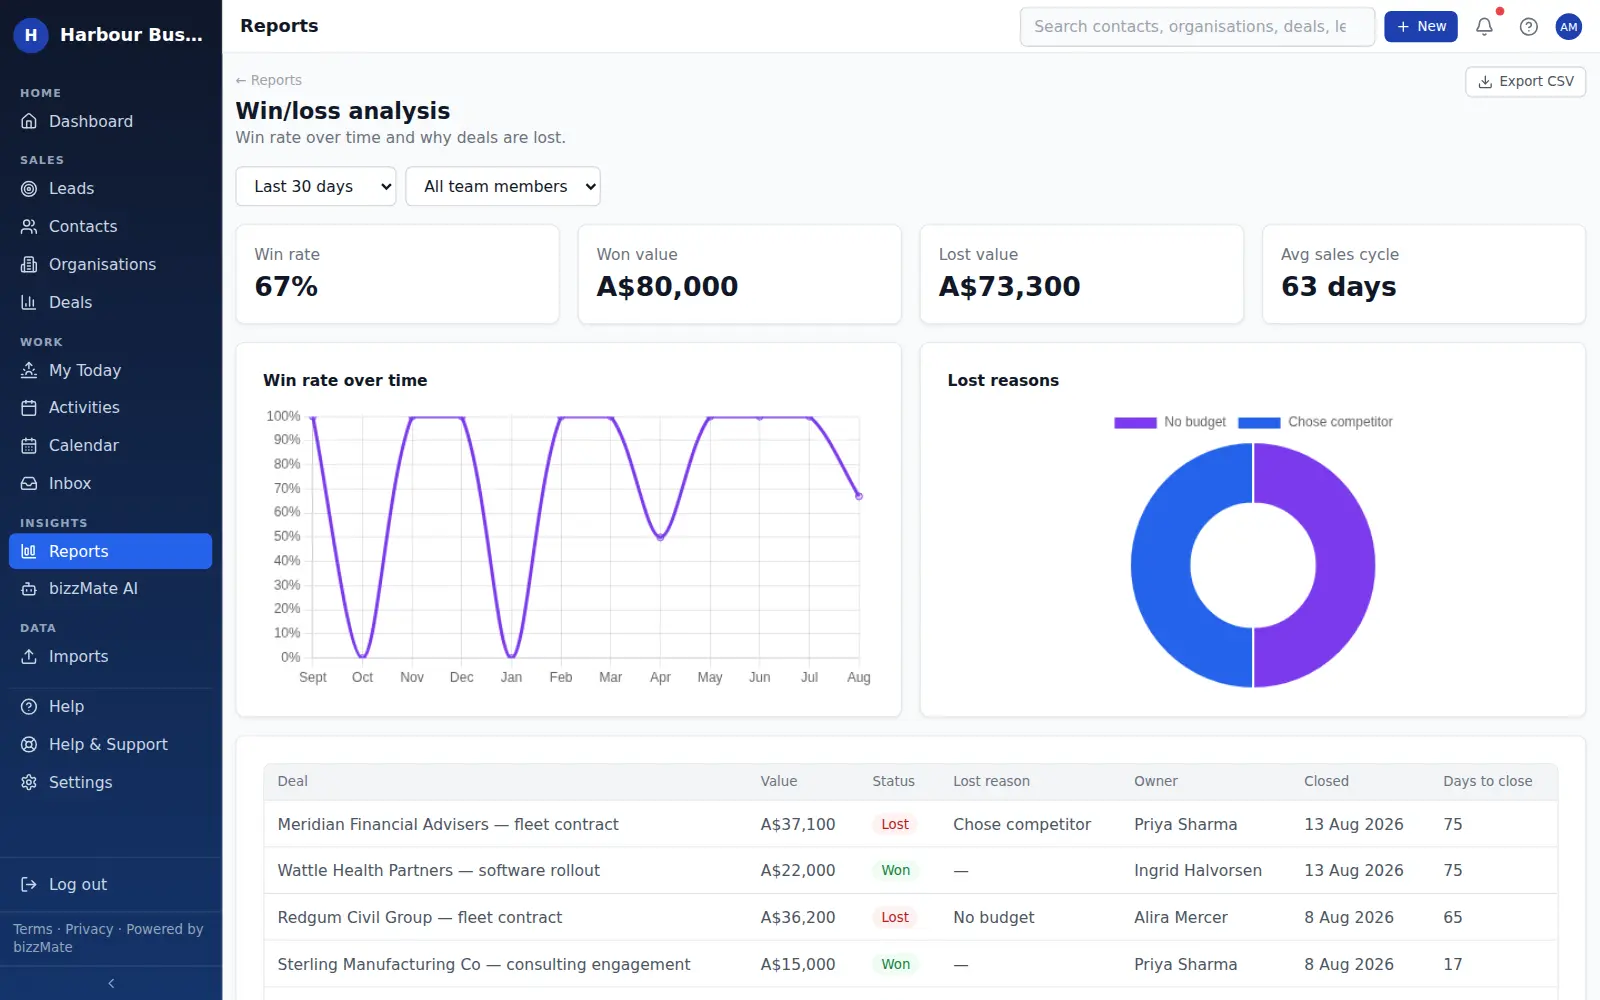This screenshot has height=1000, width=1600.
Task: Click the Win rate 67% card
Action: pyautogui.click(x=397, y=274)
